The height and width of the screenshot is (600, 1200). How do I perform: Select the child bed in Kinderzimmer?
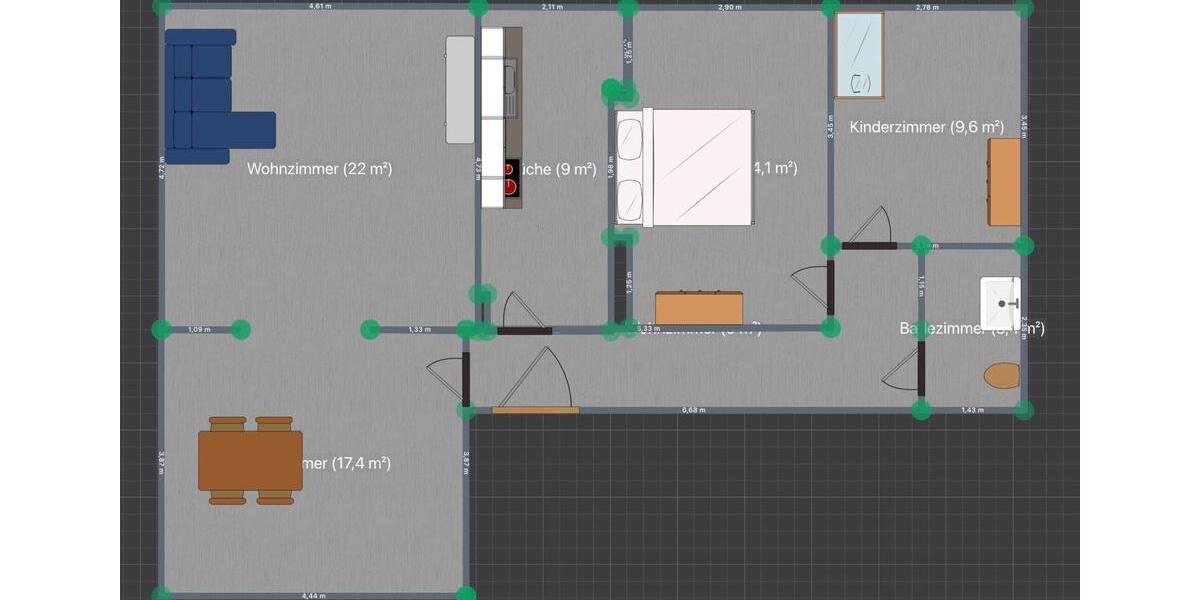tap(860, 55)
